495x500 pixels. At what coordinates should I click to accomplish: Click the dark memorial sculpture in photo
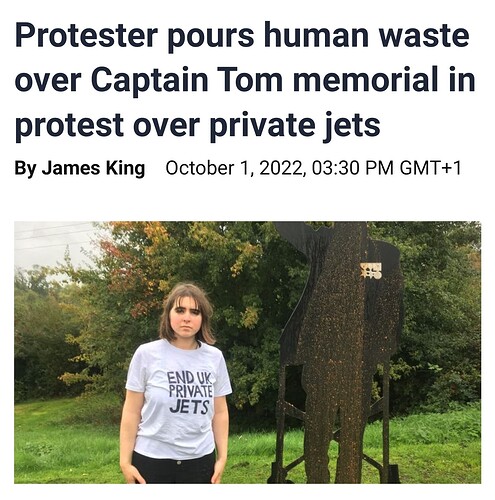coord(337,350)
